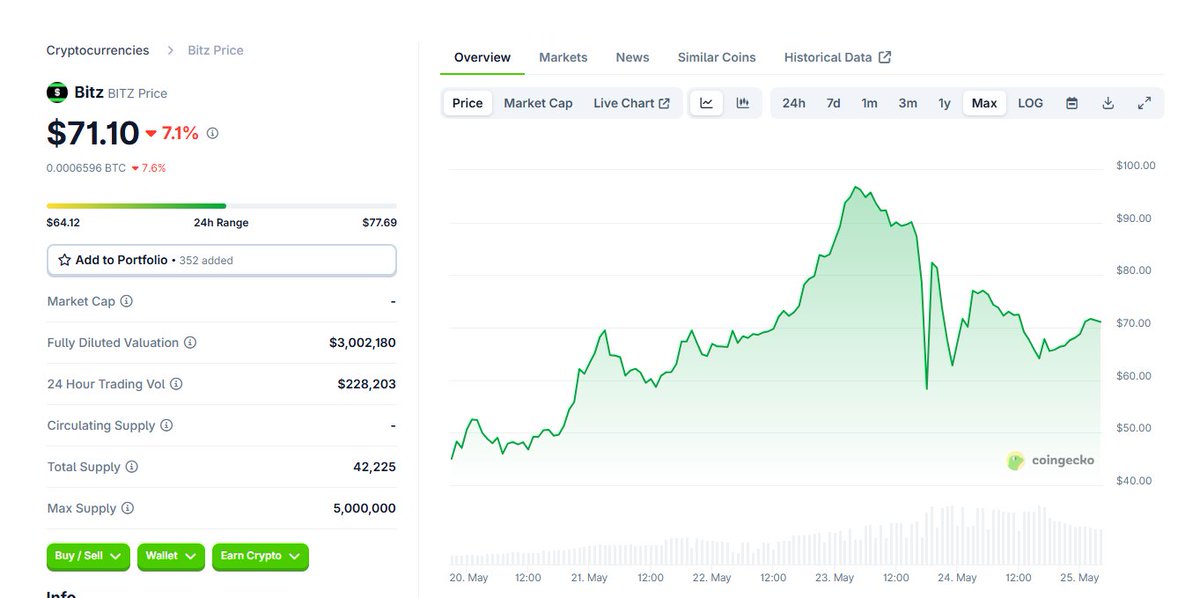
Task: Open the Historical Data tab
Action: 837,57
